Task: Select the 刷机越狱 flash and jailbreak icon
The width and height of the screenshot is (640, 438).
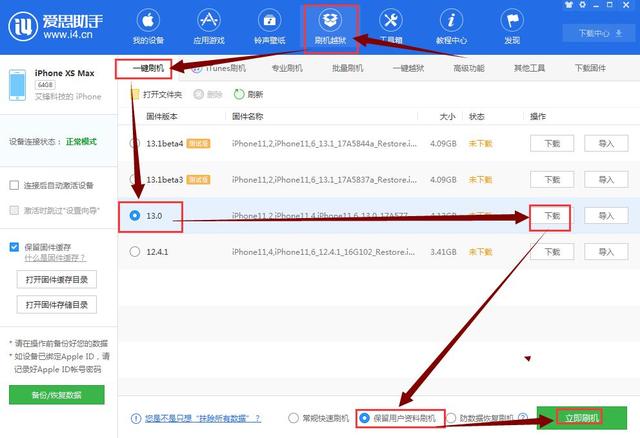Action: 330,20
